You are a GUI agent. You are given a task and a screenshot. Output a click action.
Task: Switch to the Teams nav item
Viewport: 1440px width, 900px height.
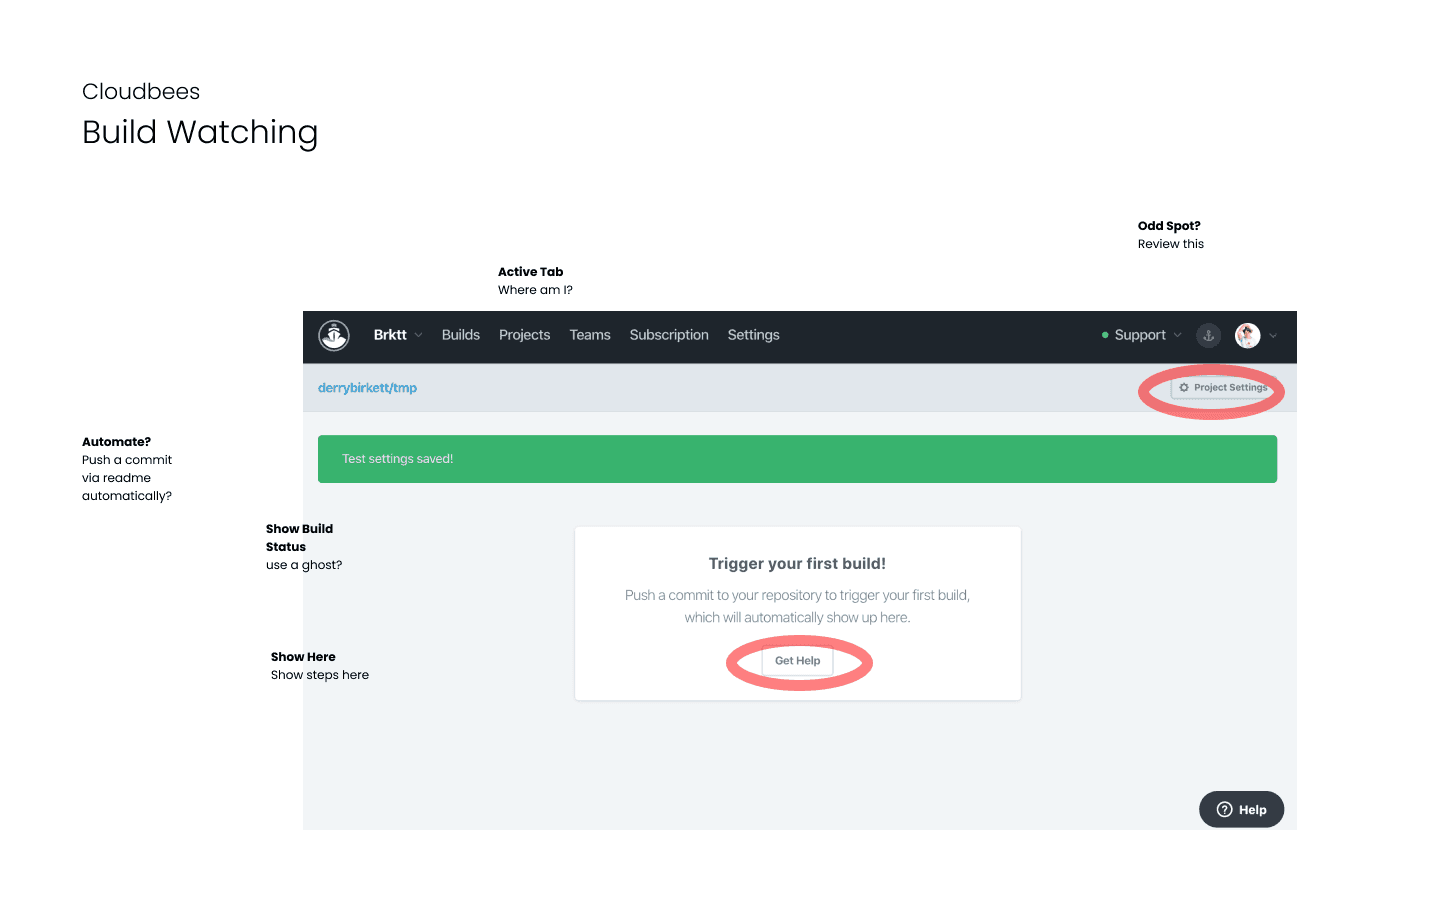[590, 335]
